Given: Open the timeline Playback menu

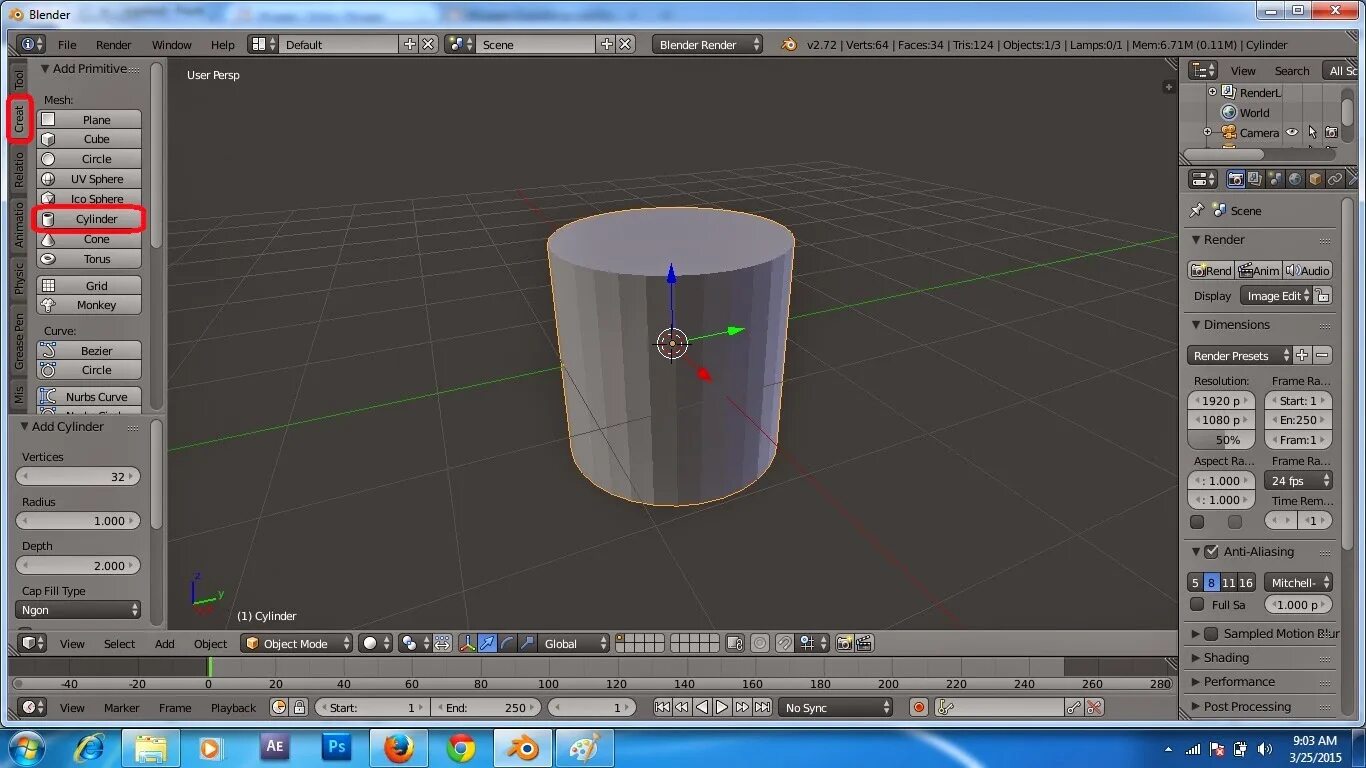Looking at the screenshot, I should point(233,707).
